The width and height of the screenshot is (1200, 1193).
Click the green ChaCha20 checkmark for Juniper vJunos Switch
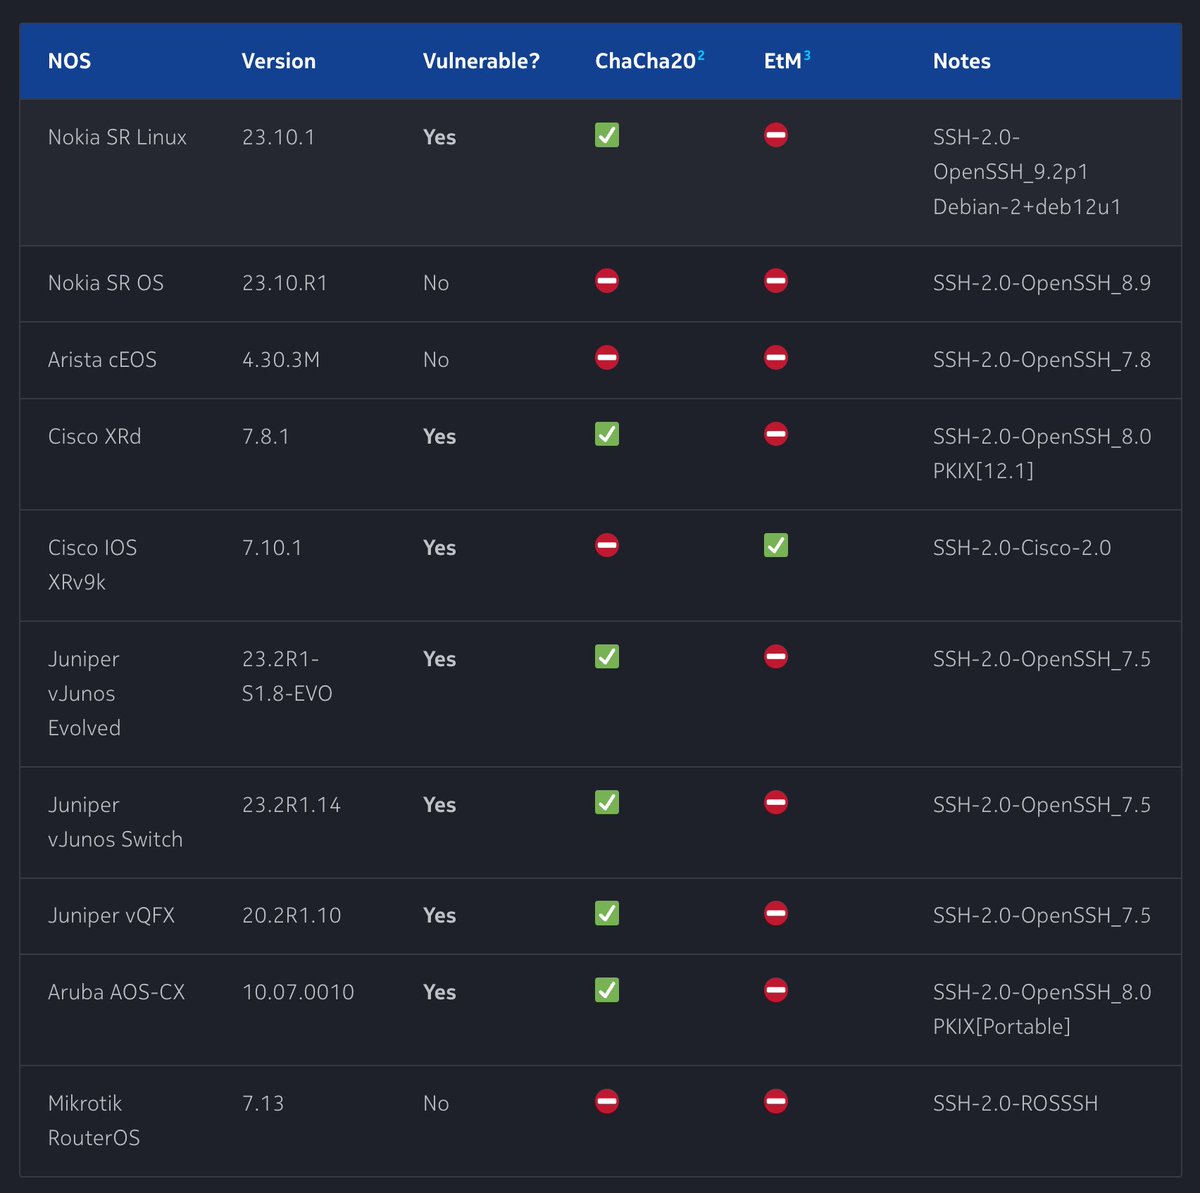point(607,802)
